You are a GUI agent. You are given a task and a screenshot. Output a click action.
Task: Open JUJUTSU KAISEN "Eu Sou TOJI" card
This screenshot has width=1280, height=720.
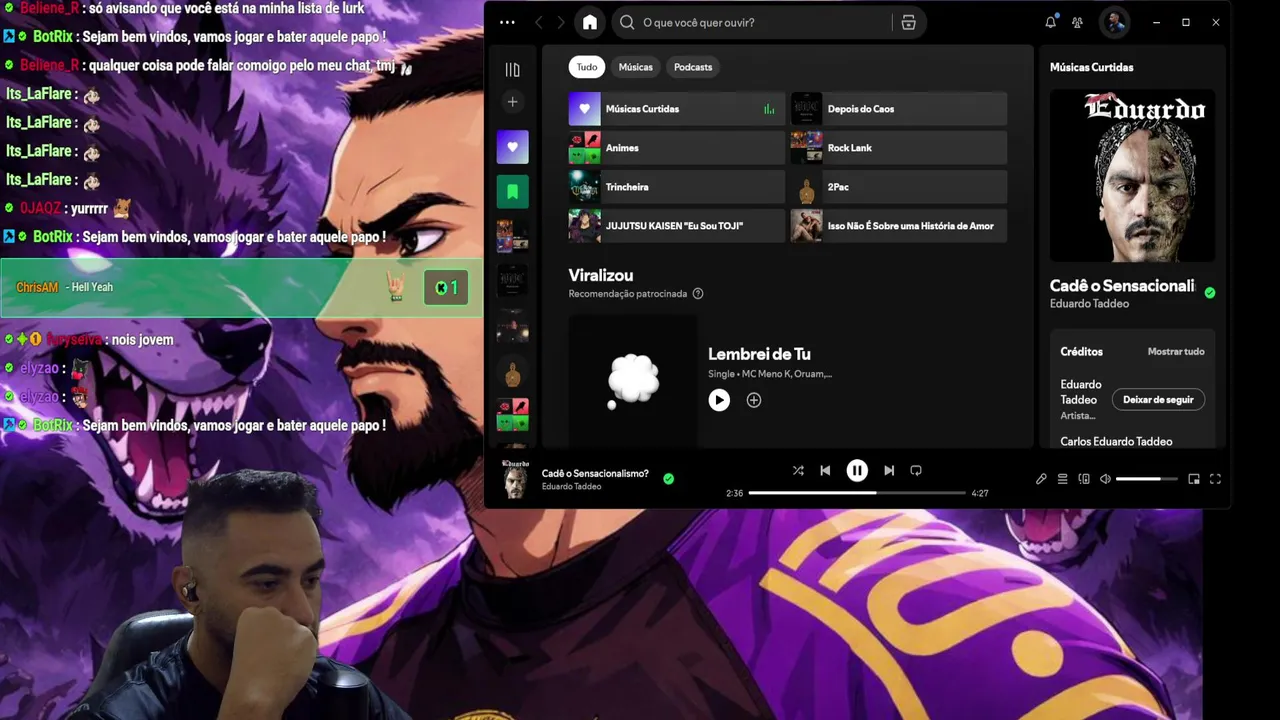click(677, 226)
